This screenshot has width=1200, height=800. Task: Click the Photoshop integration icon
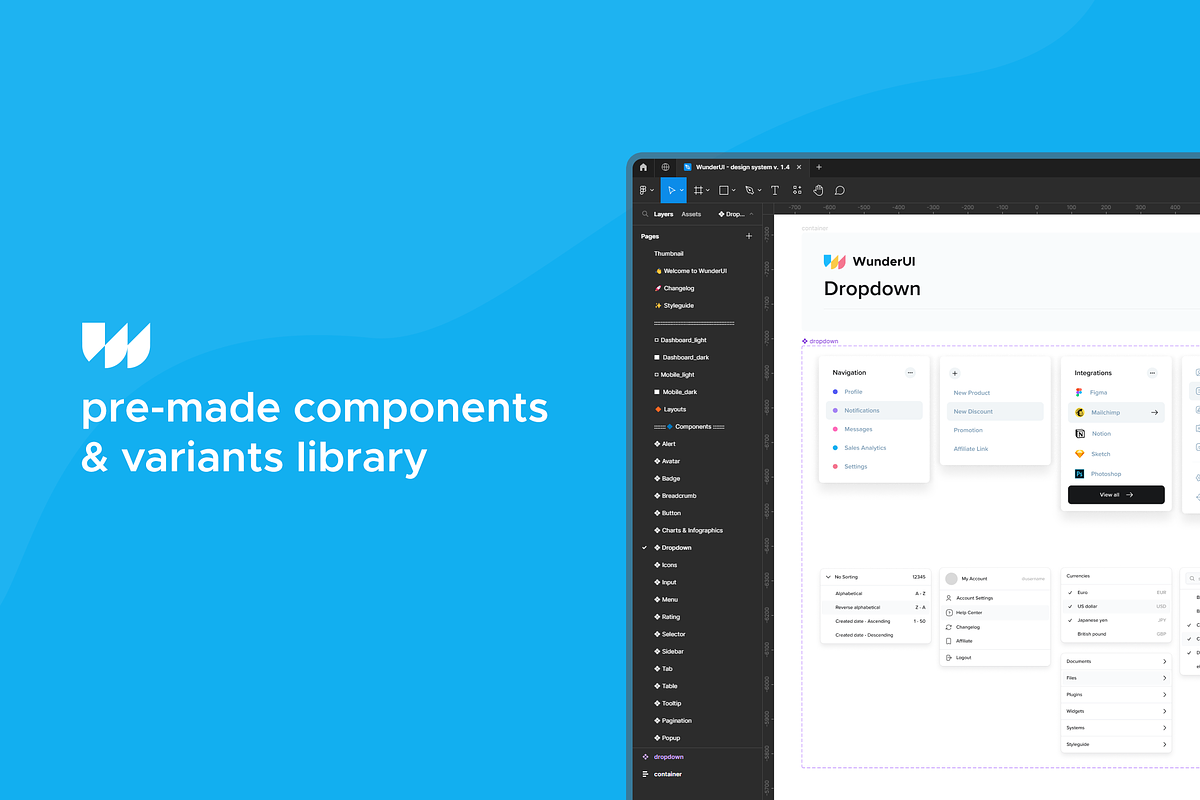1080,474
